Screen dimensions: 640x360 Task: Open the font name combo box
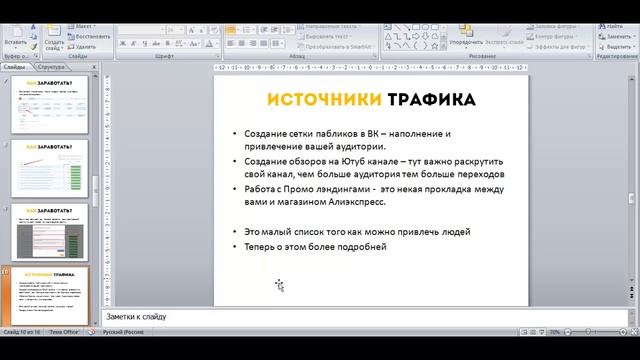[141, 30]
